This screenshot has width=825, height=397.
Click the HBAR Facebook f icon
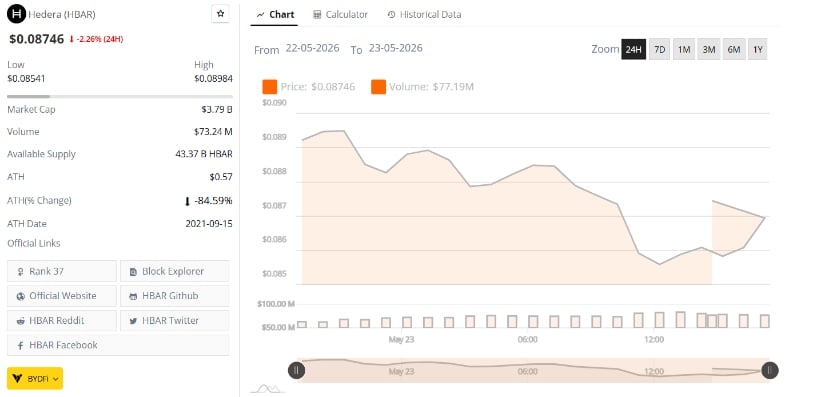(x=21, y=345)
